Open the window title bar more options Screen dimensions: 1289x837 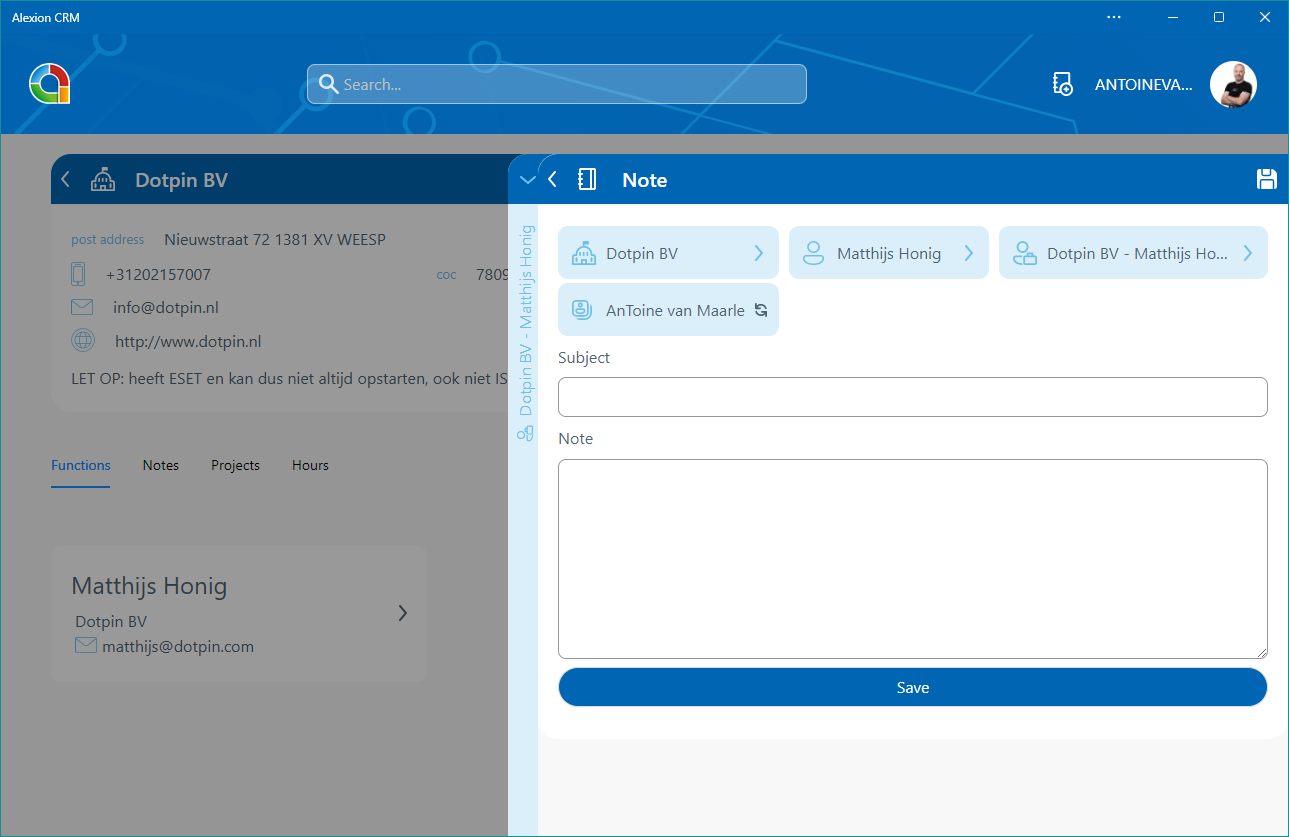1115,17
